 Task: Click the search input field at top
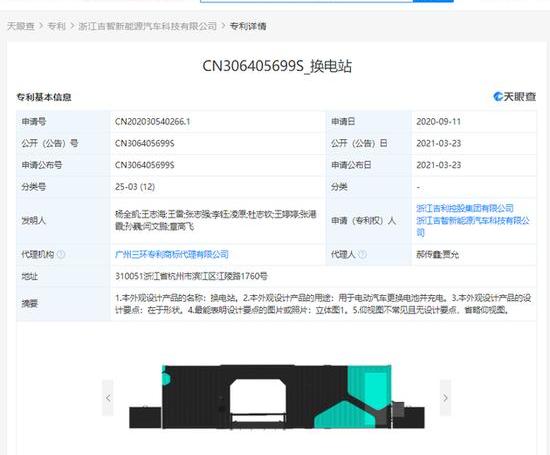(x=306, y=1)
